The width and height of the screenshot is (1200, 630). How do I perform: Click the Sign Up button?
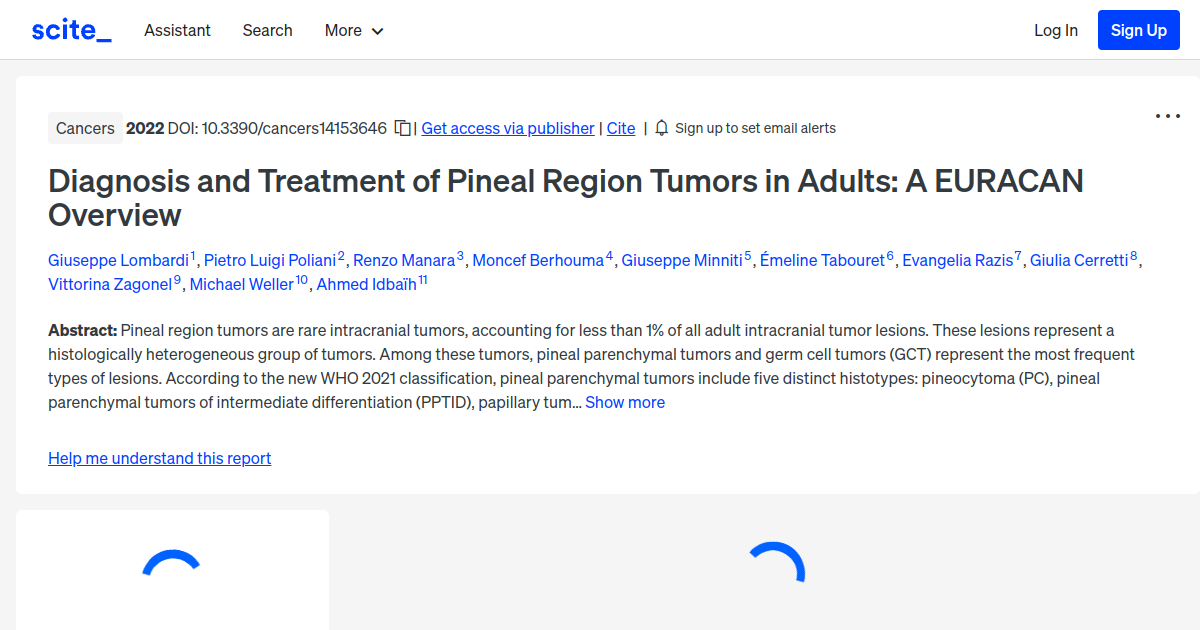(1138, 29)
